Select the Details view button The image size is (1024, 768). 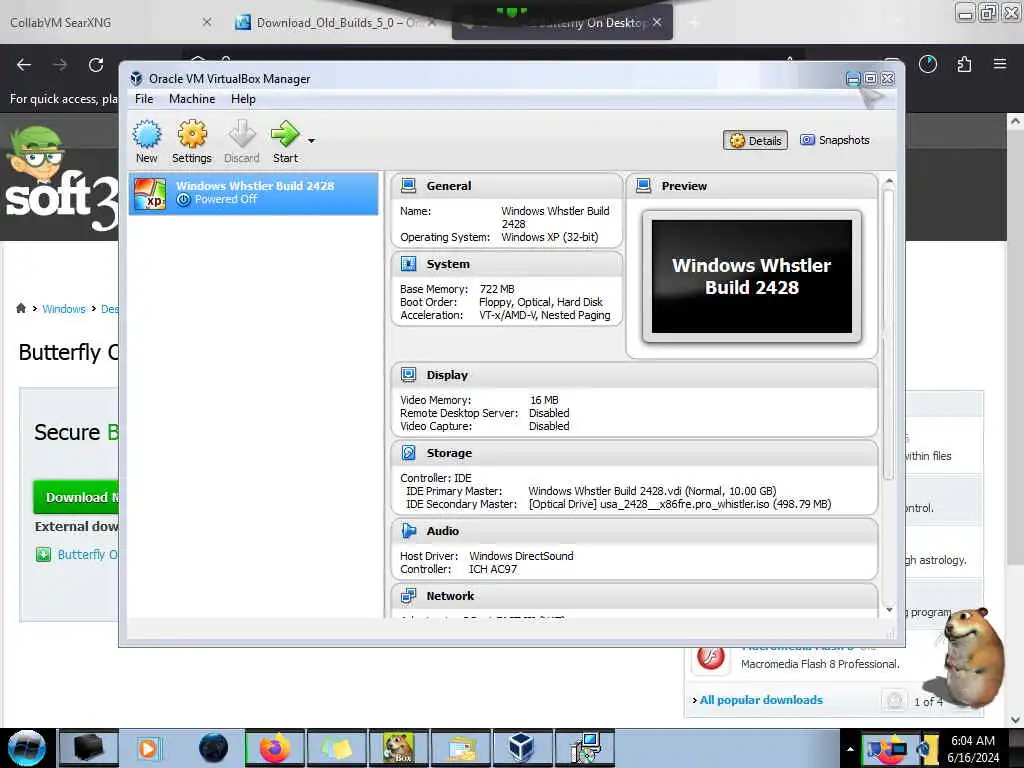756,140
